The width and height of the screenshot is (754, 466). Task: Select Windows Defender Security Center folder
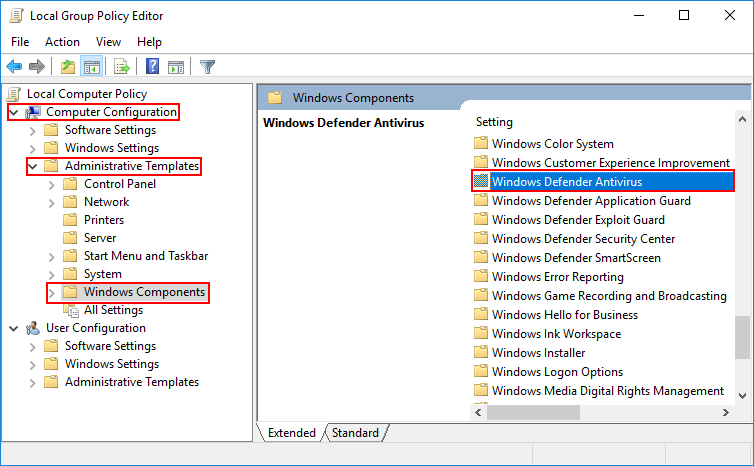click(583, 239)
